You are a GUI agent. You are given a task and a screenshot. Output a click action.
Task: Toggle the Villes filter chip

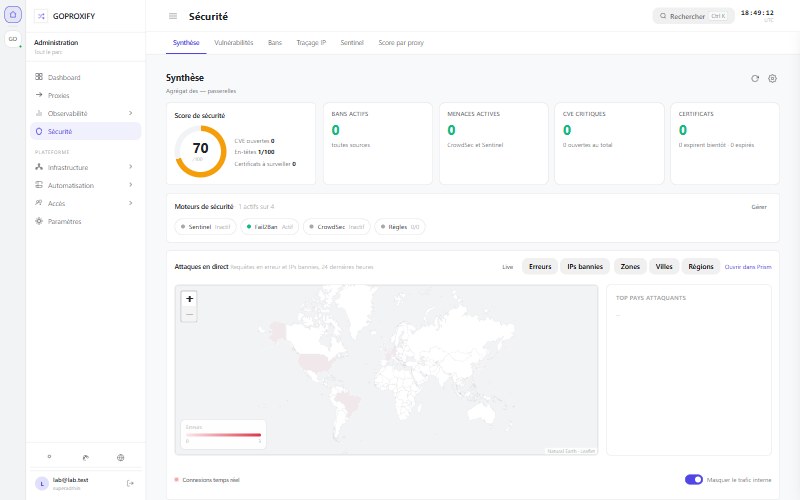tap(664, 267)
